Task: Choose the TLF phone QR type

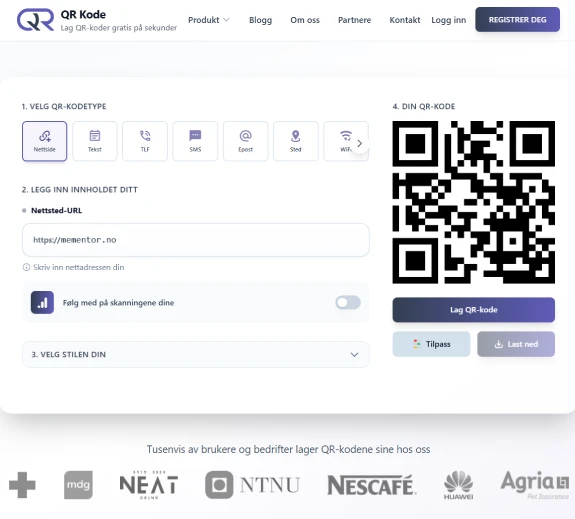Action: coord(145,141)
